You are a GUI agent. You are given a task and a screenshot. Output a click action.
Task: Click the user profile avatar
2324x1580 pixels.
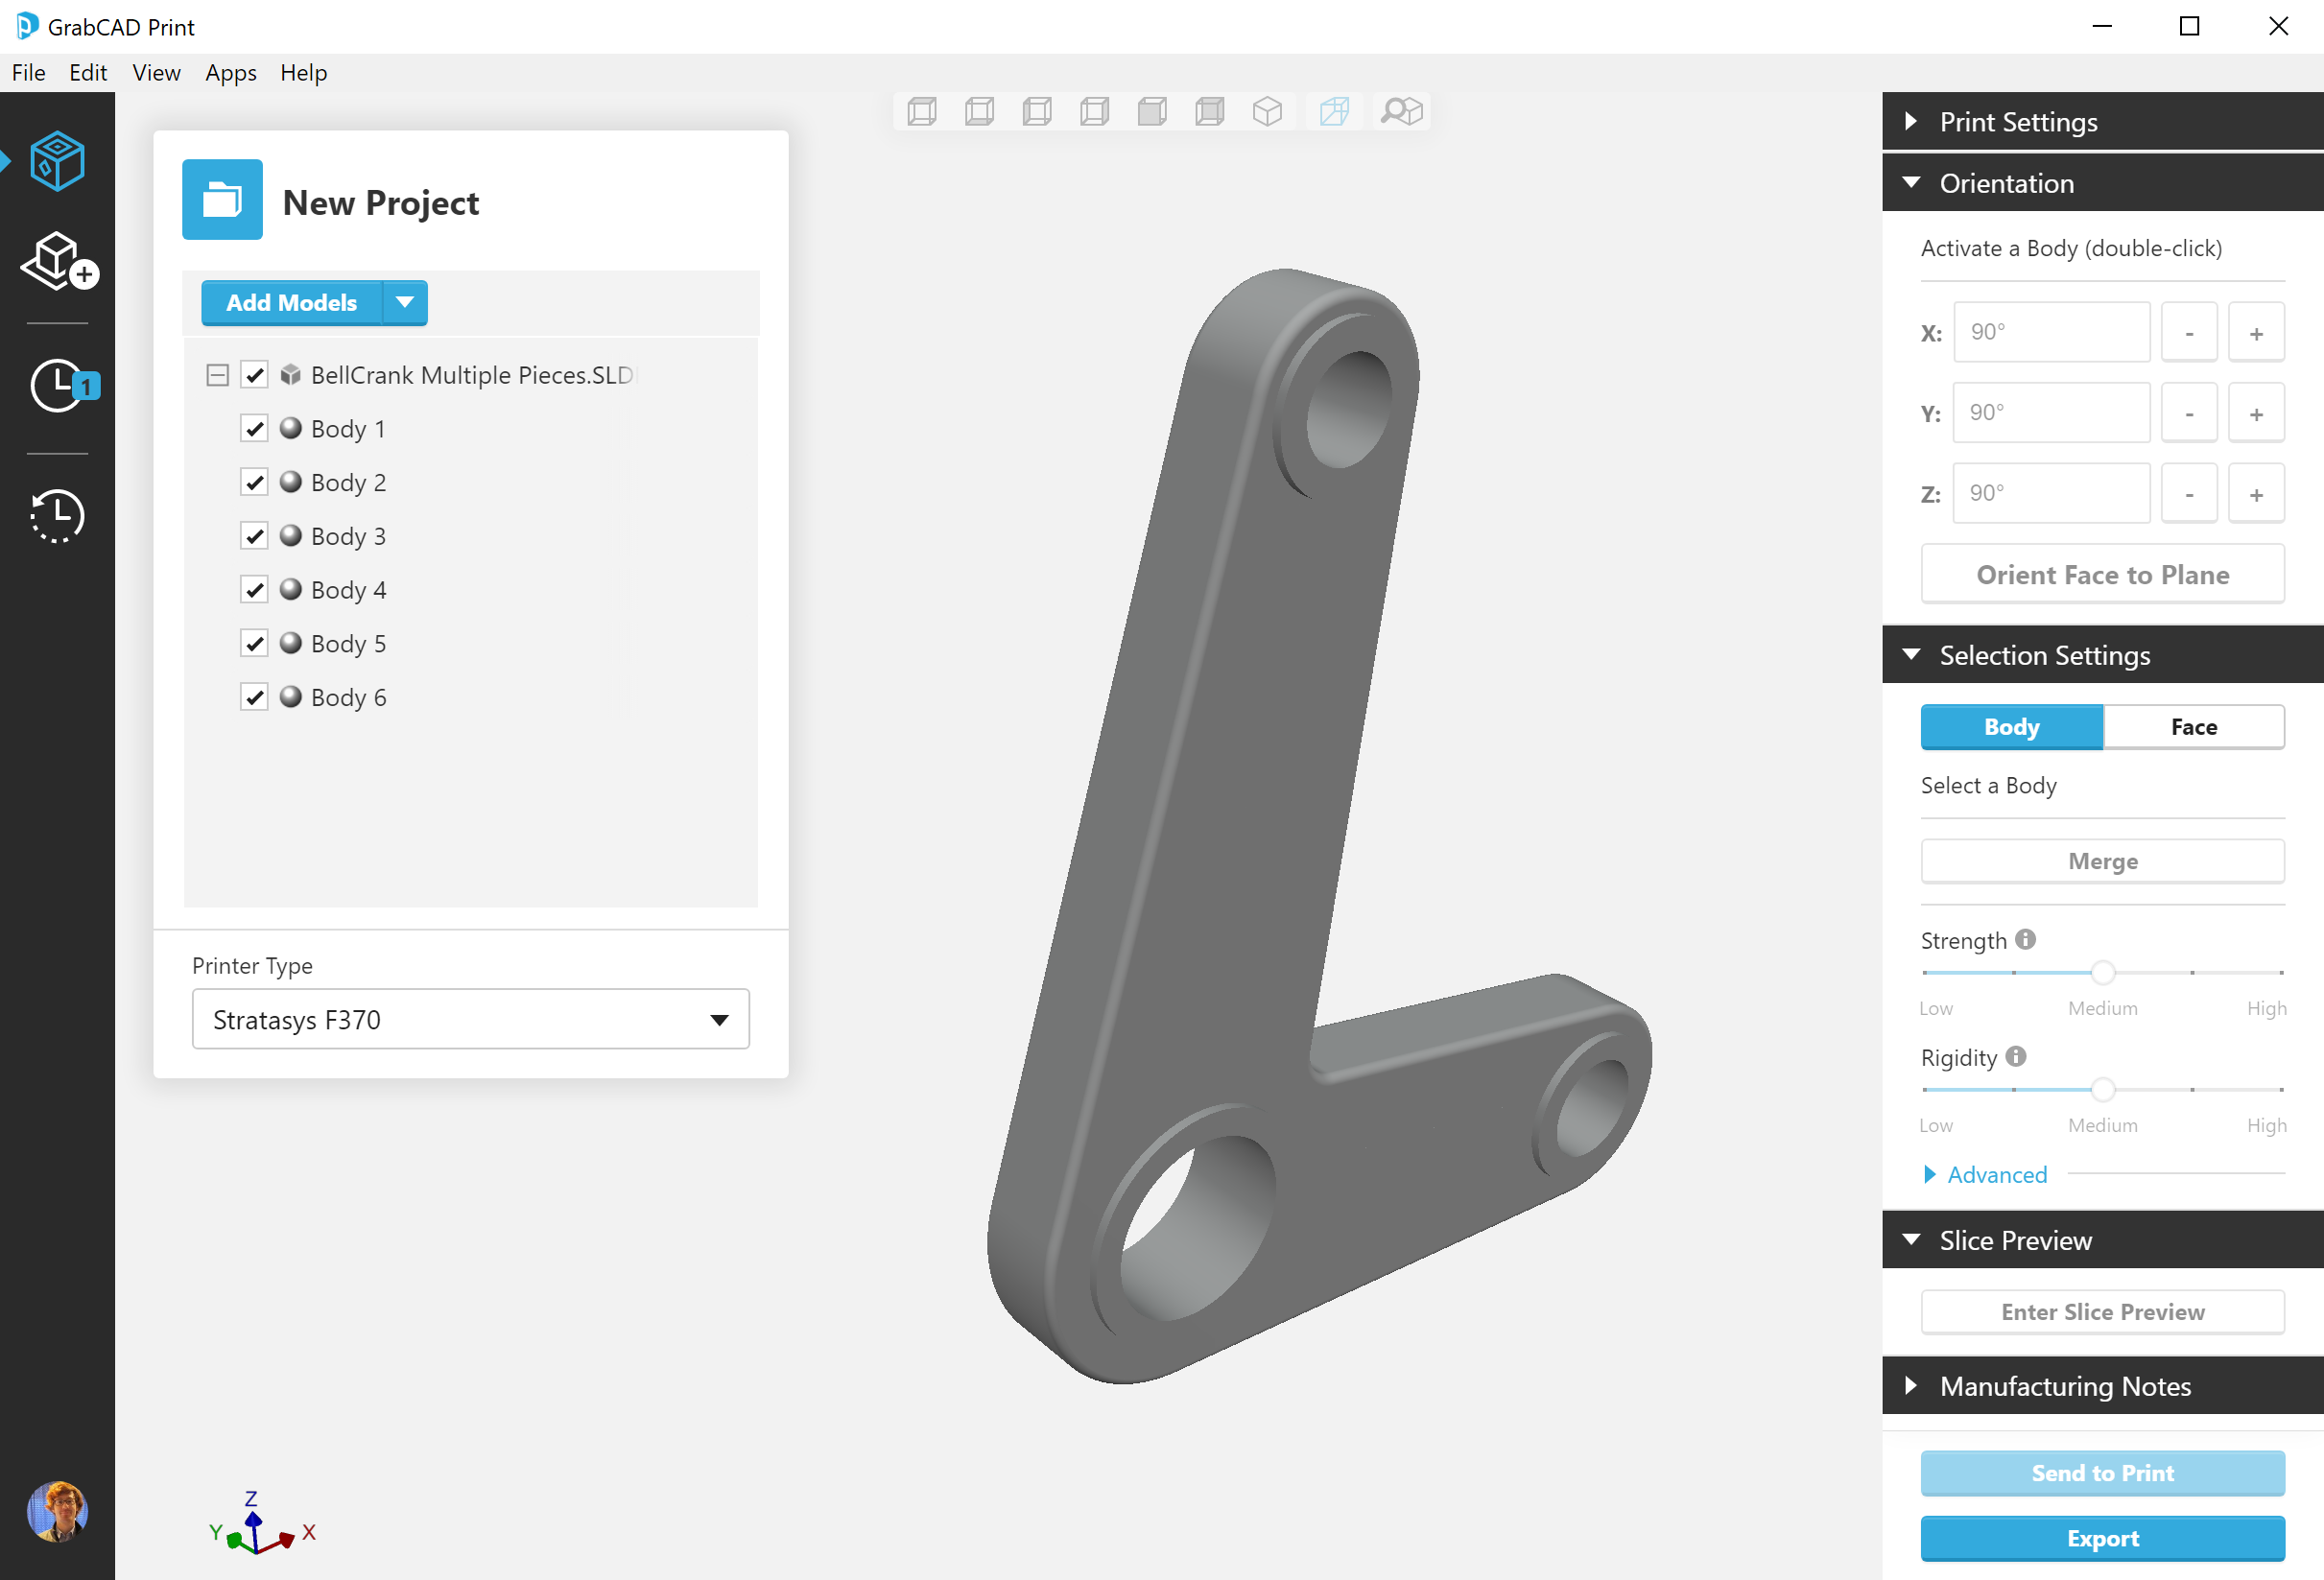58,1511
